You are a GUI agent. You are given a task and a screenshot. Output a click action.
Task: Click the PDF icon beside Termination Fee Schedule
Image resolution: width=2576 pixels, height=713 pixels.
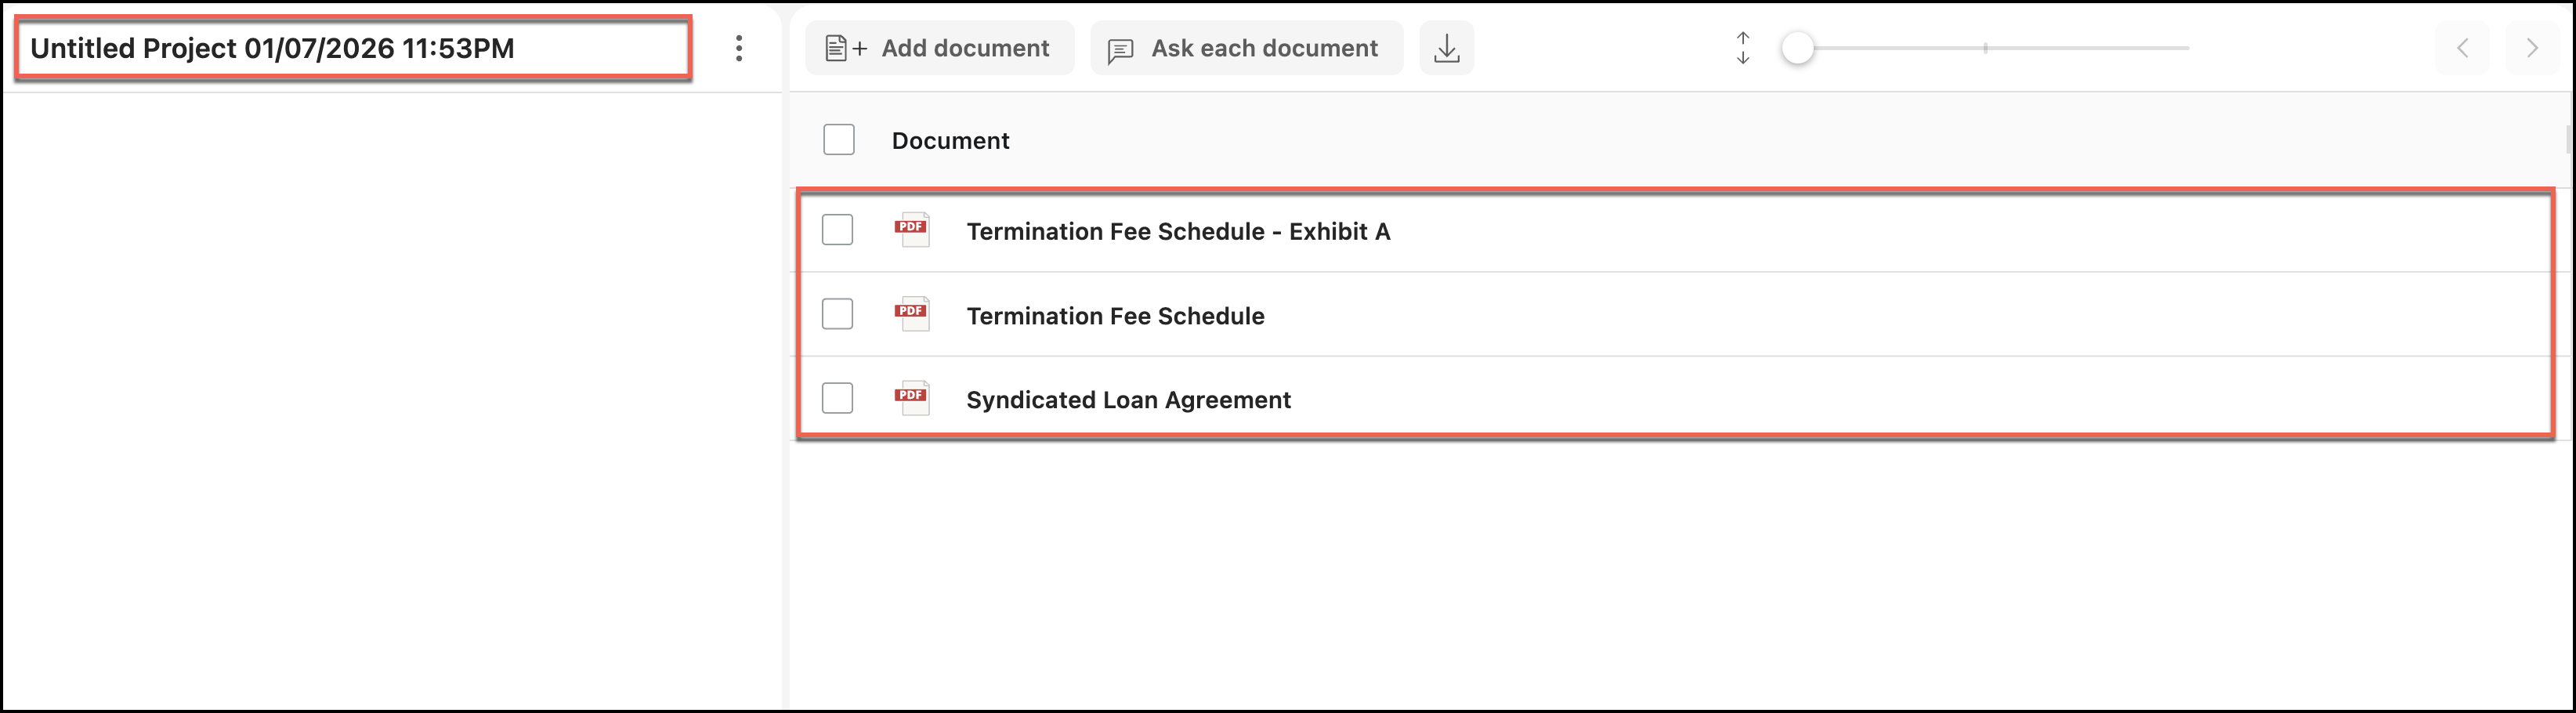click(x=911, y=314)
